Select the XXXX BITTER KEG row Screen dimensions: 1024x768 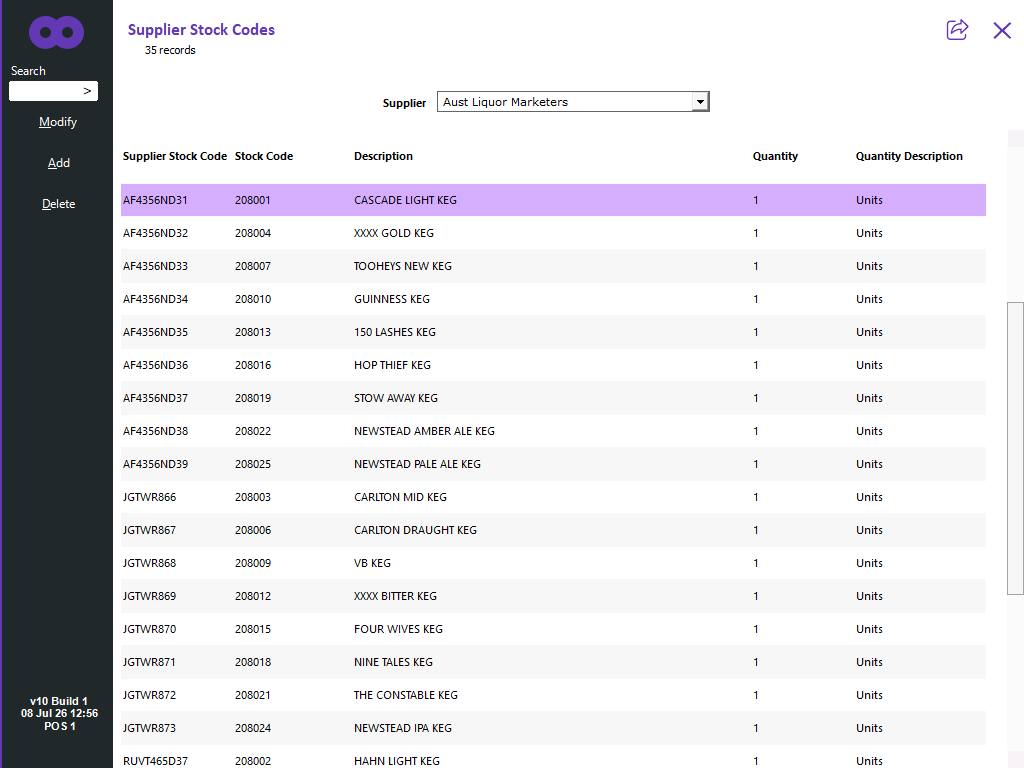[x=553, y=596]
